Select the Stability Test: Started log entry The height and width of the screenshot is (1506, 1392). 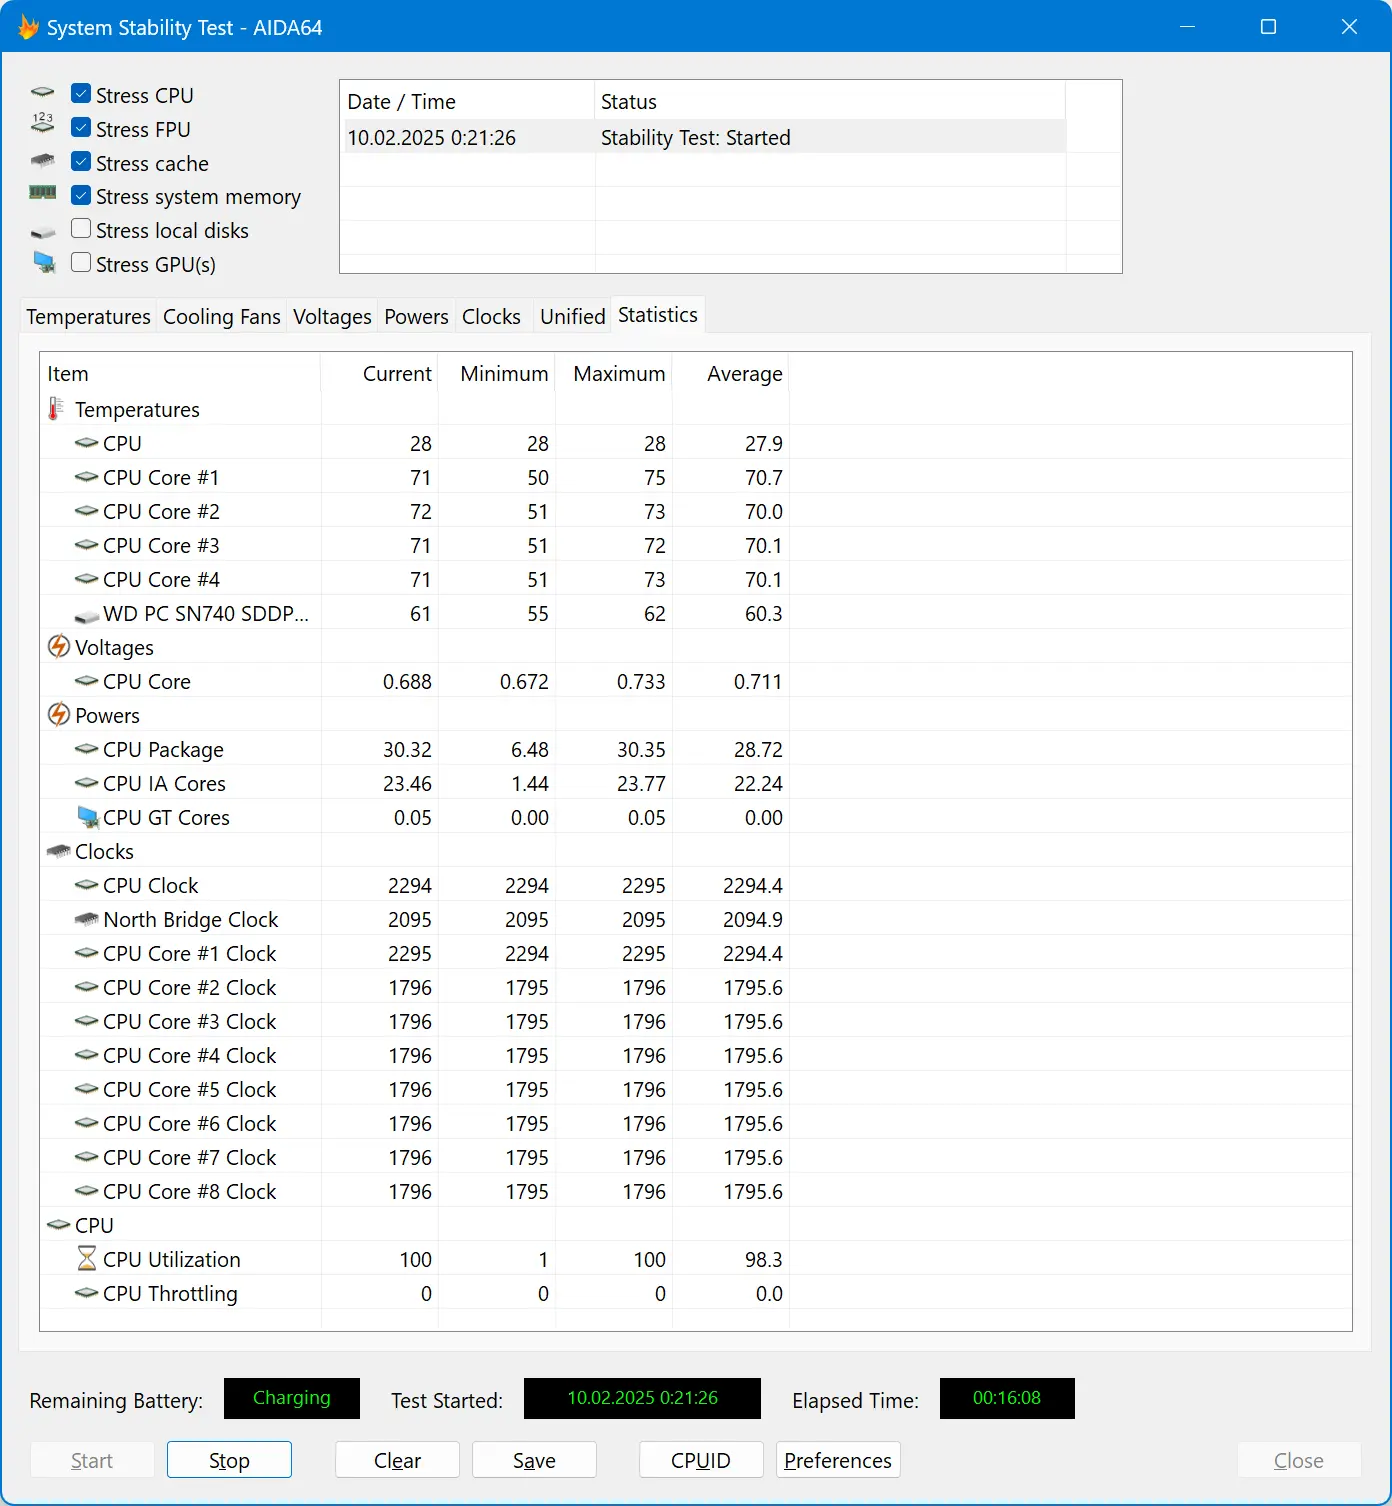pos(704,137)
